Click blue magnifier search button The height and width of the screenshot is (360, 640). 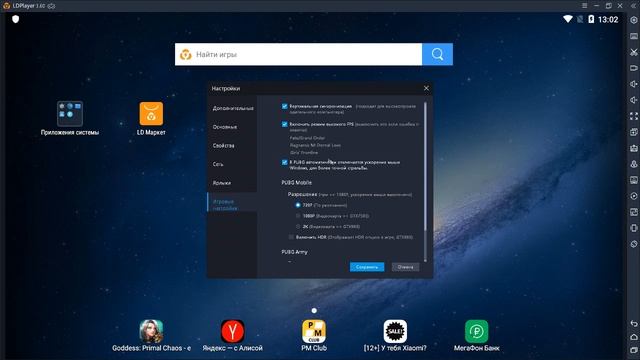point(437,54)
